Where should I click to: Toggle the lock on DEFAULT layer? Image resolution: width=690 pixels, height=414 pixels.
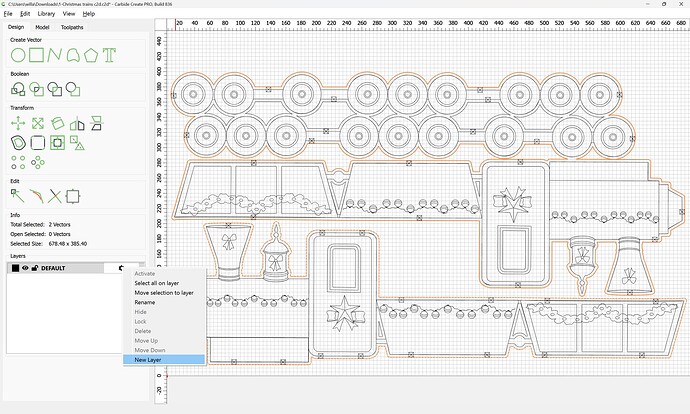point(34,268)
